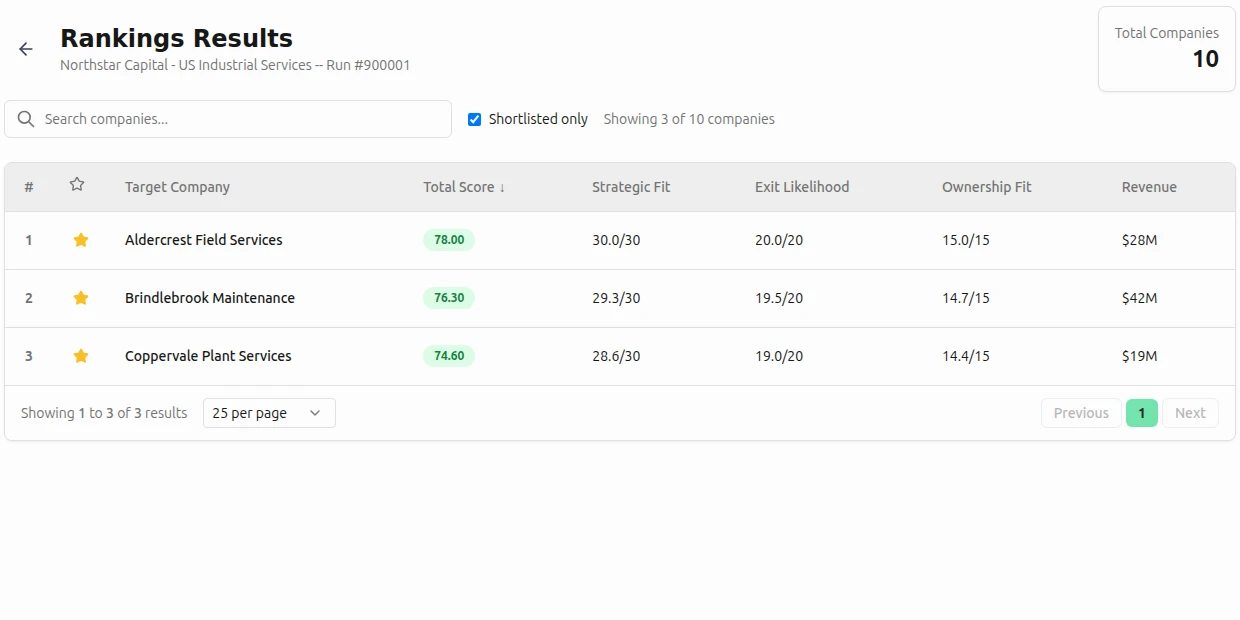This screenshot has height=620, width=1240.
Task: Click the # rank column header
Action: coord(29,187)
